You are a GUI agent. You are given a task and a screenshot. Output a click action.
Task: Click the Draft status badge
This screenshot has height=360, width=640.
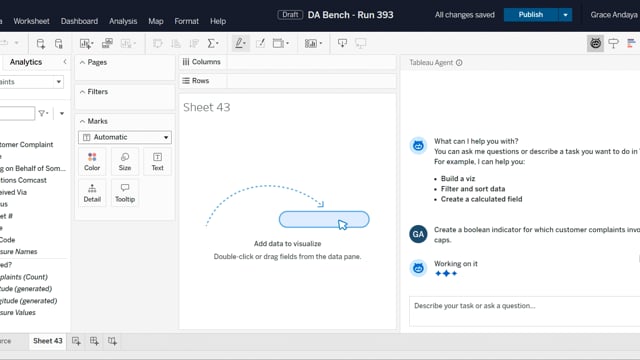coord(290,15)
